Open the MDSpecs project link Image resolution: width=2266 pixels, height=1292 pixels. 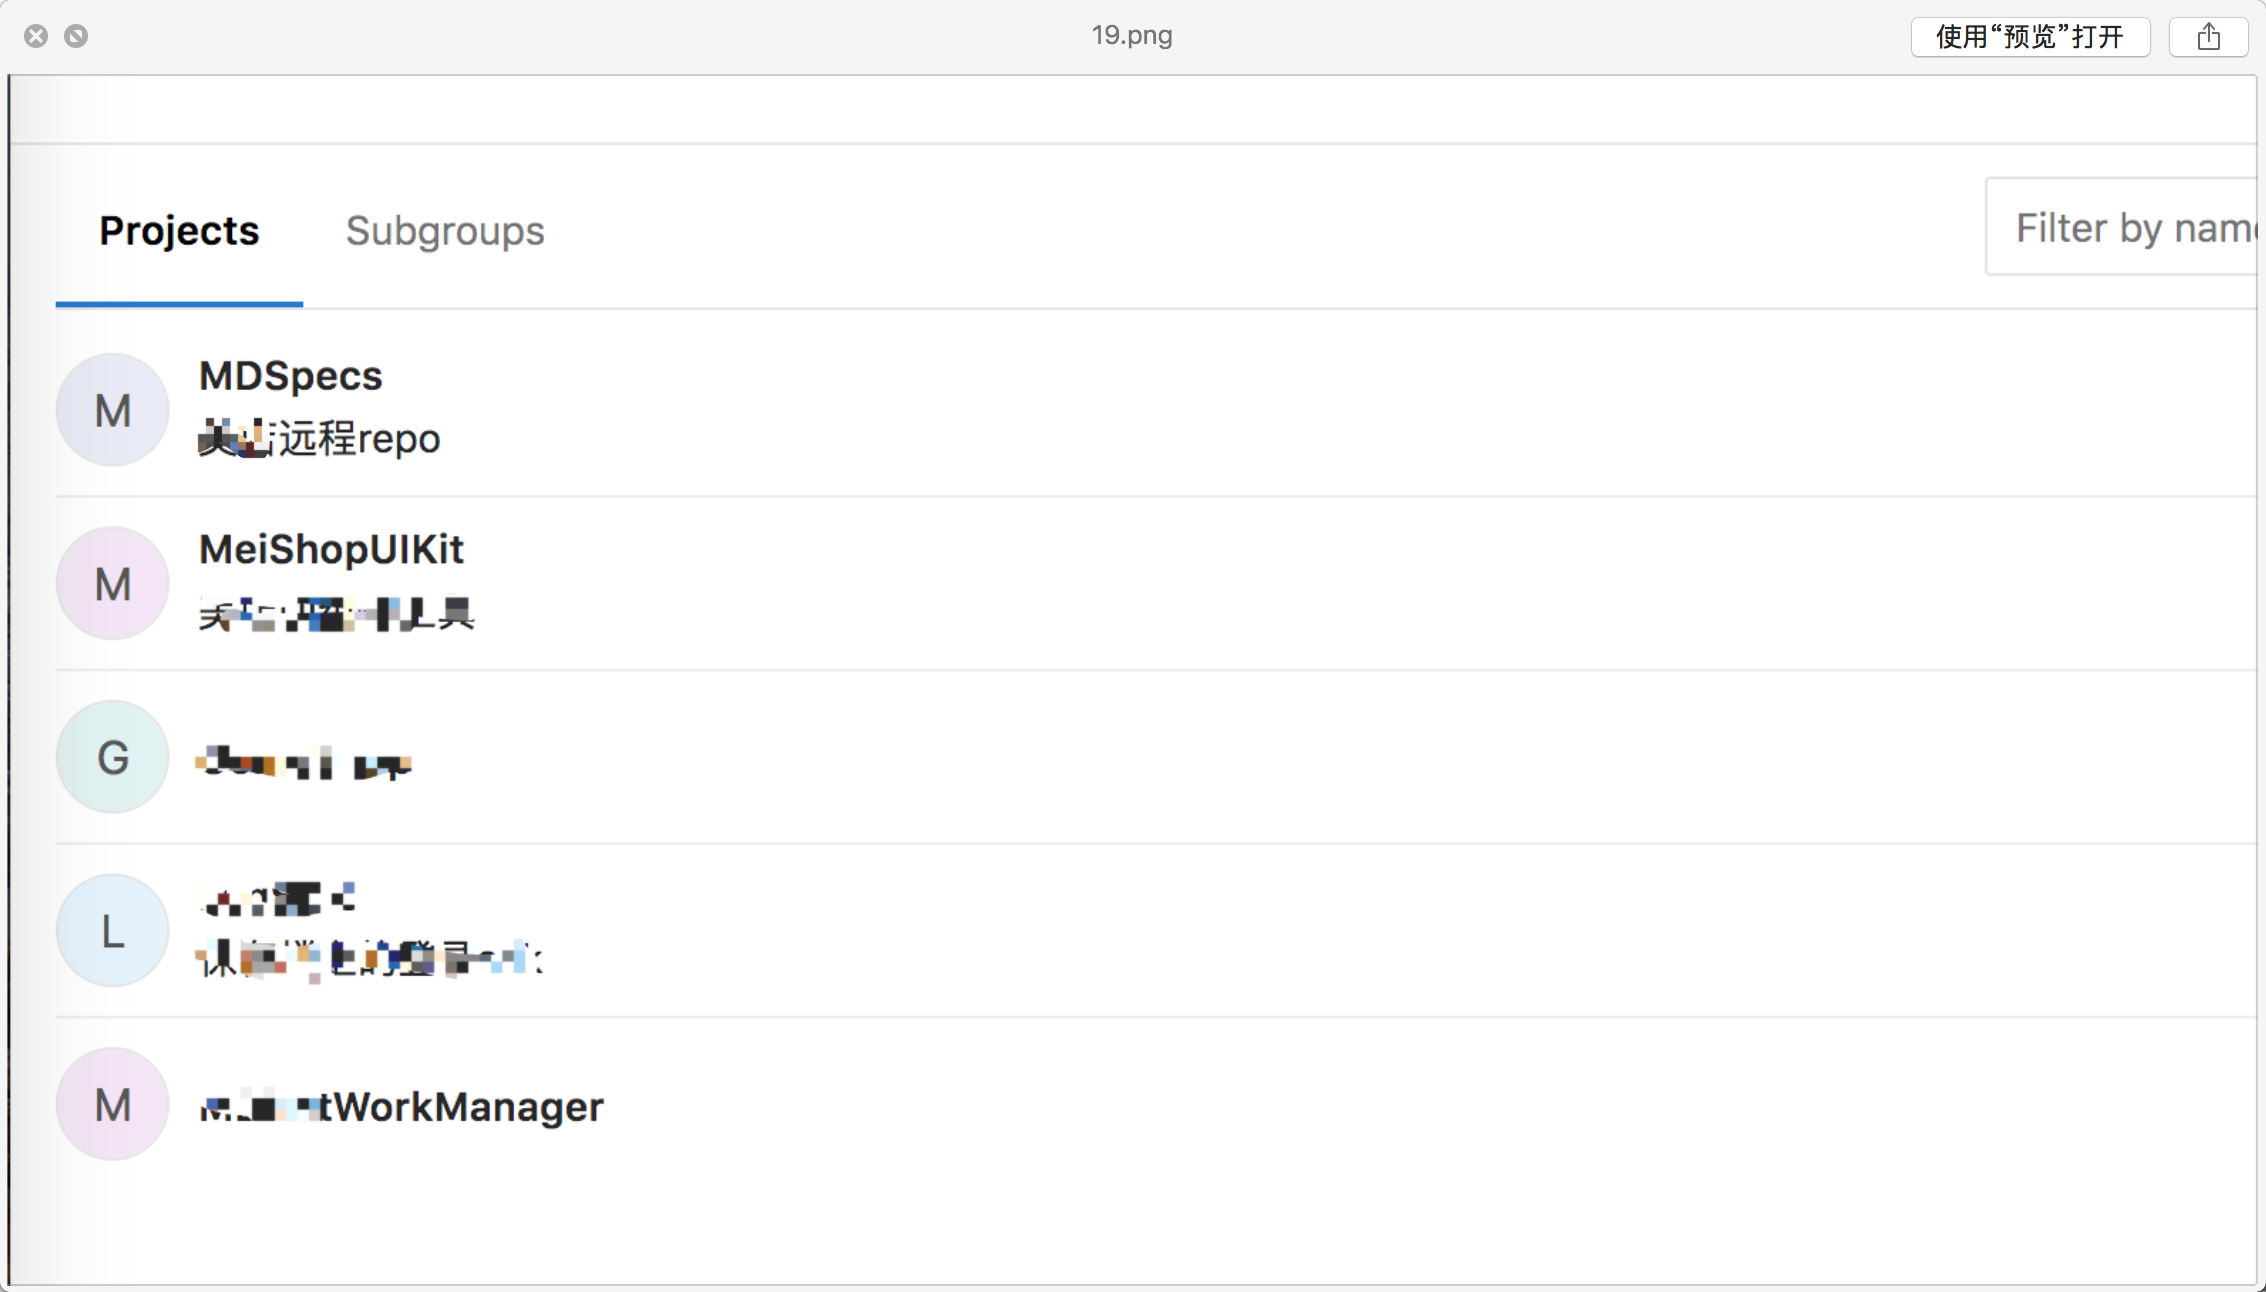(290, 376)
